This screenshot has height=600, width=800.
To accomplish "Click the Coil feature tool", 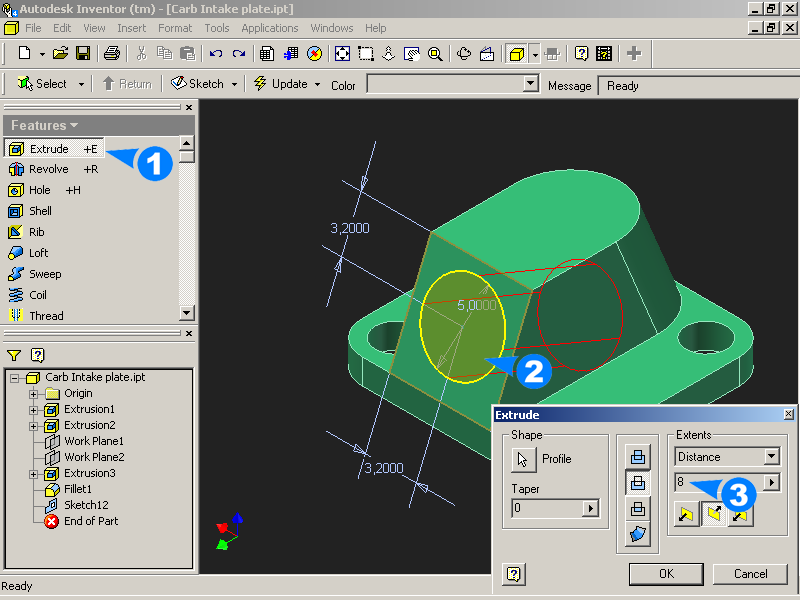I will click(38, 295).
